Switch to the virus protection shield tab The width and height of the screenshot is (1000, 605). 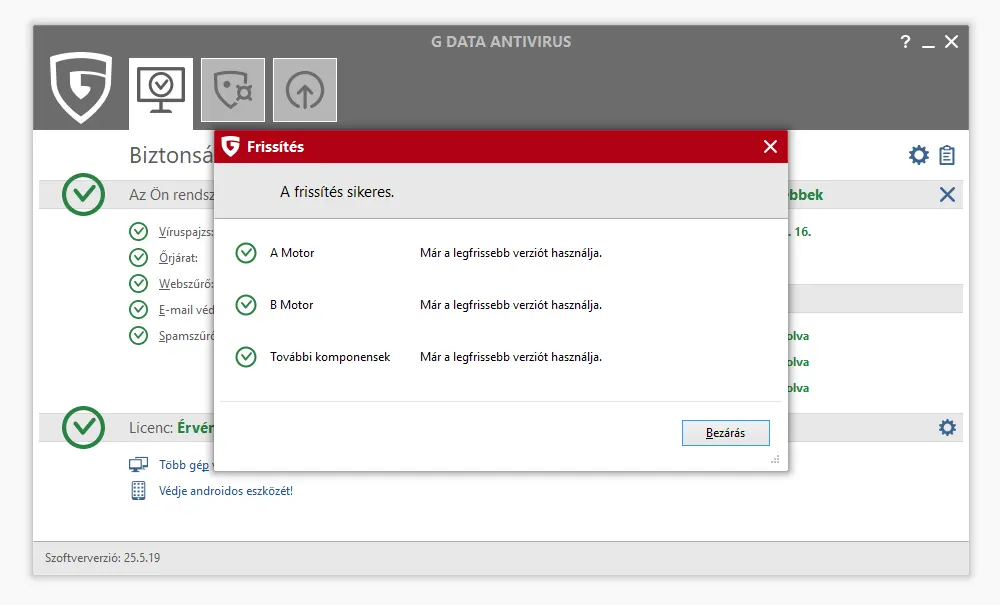pos(233,91)
